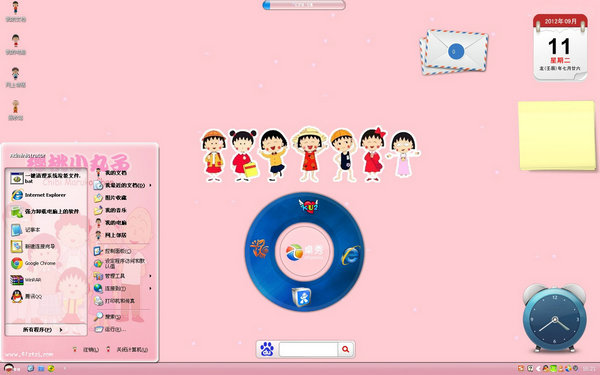This screenshot has height=375, width=600.
Task: Click the progress bar at top center
Action: (304, 5)
